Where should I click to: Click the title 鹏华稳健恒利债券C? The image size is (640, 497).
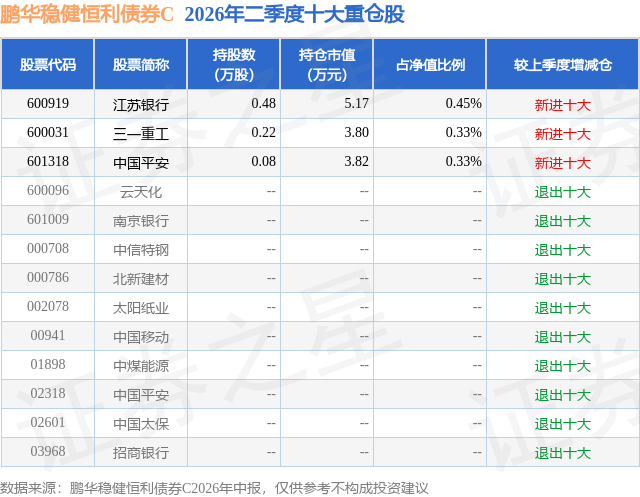tap(87, 14)
